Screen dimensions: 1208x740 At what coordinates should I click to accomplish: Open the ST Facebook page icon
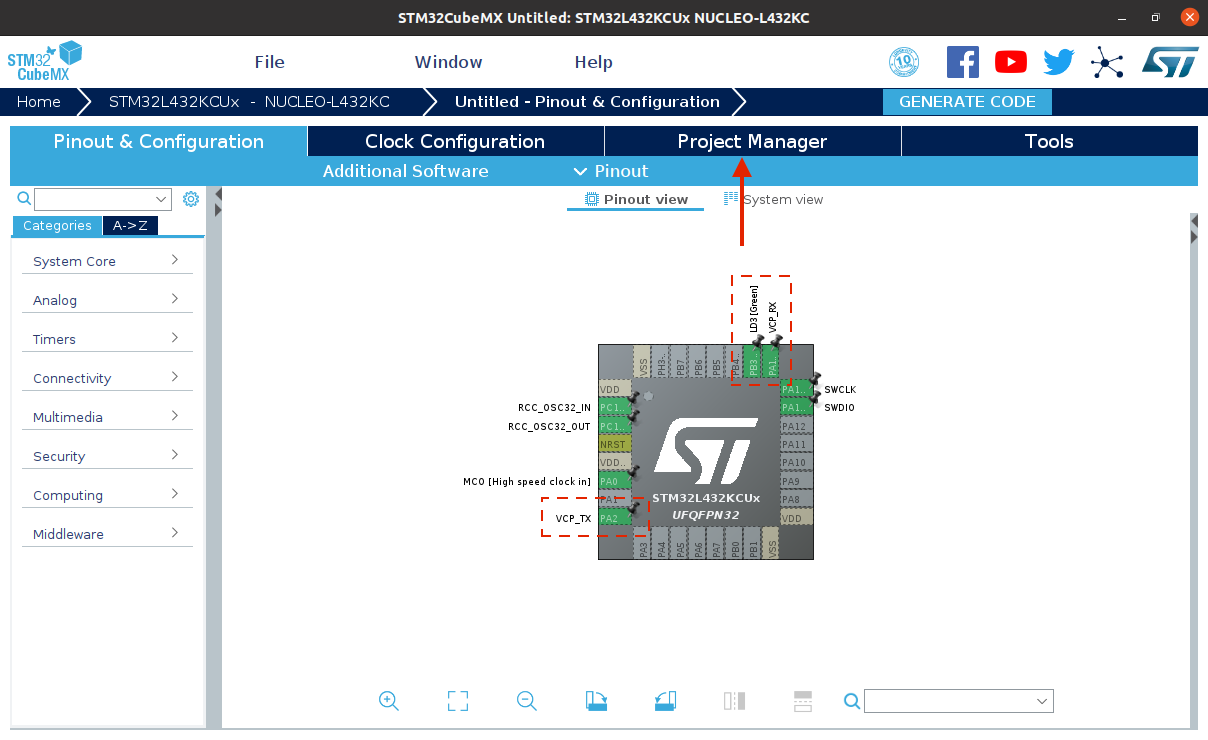963,62
